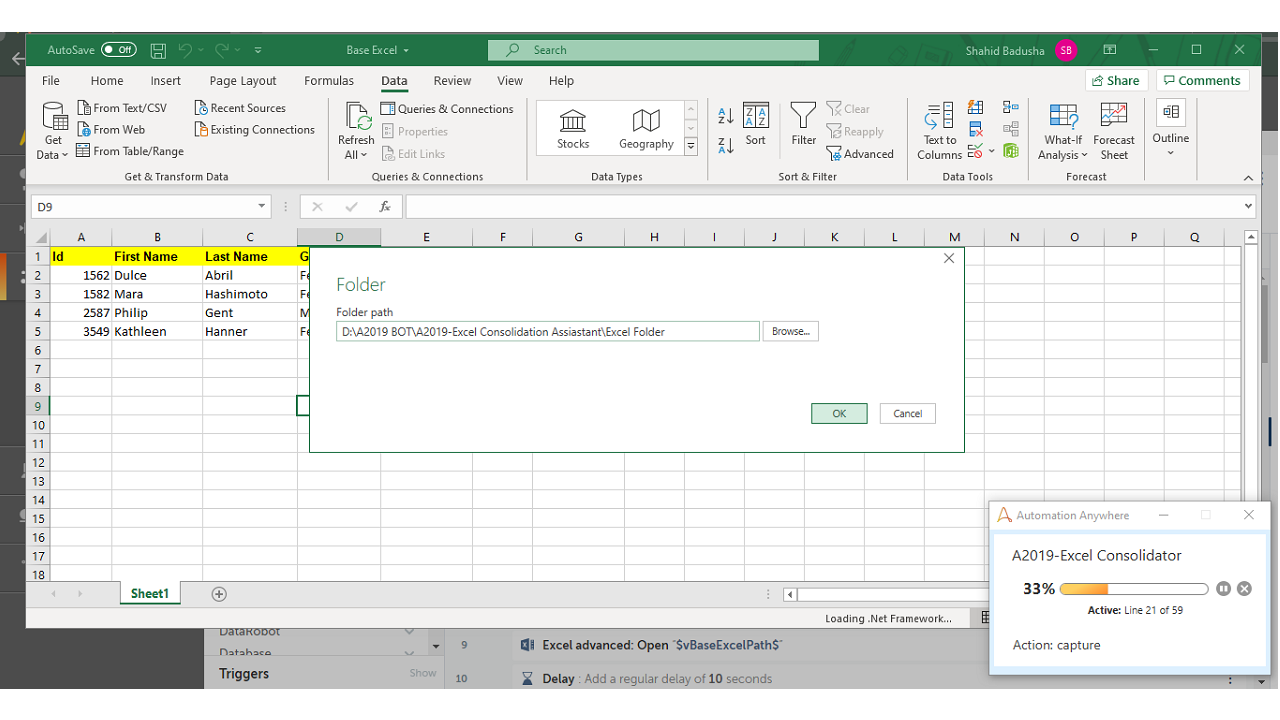Pause the running bot in Automation Anywhere
The width and height of the screenshot is (1280, 720).
pos(1223,589)
